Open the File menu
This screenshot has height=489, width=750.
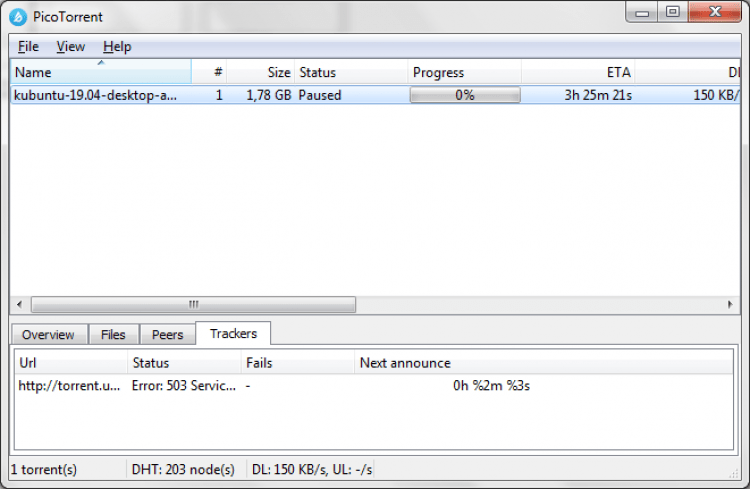28,46
